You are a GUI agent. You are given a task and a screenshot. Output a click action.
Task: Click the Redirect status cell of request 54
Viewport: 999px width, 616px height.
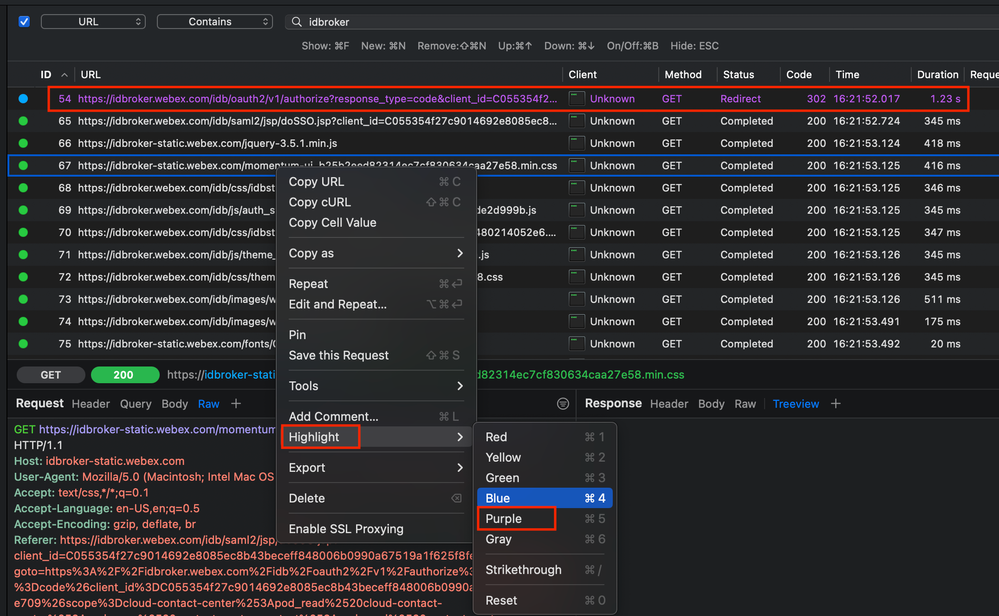[x=740, y=99]
